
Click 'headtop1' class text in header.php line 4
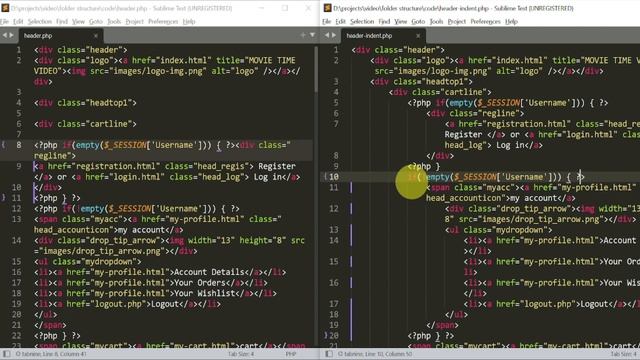[x=109, y=102]
